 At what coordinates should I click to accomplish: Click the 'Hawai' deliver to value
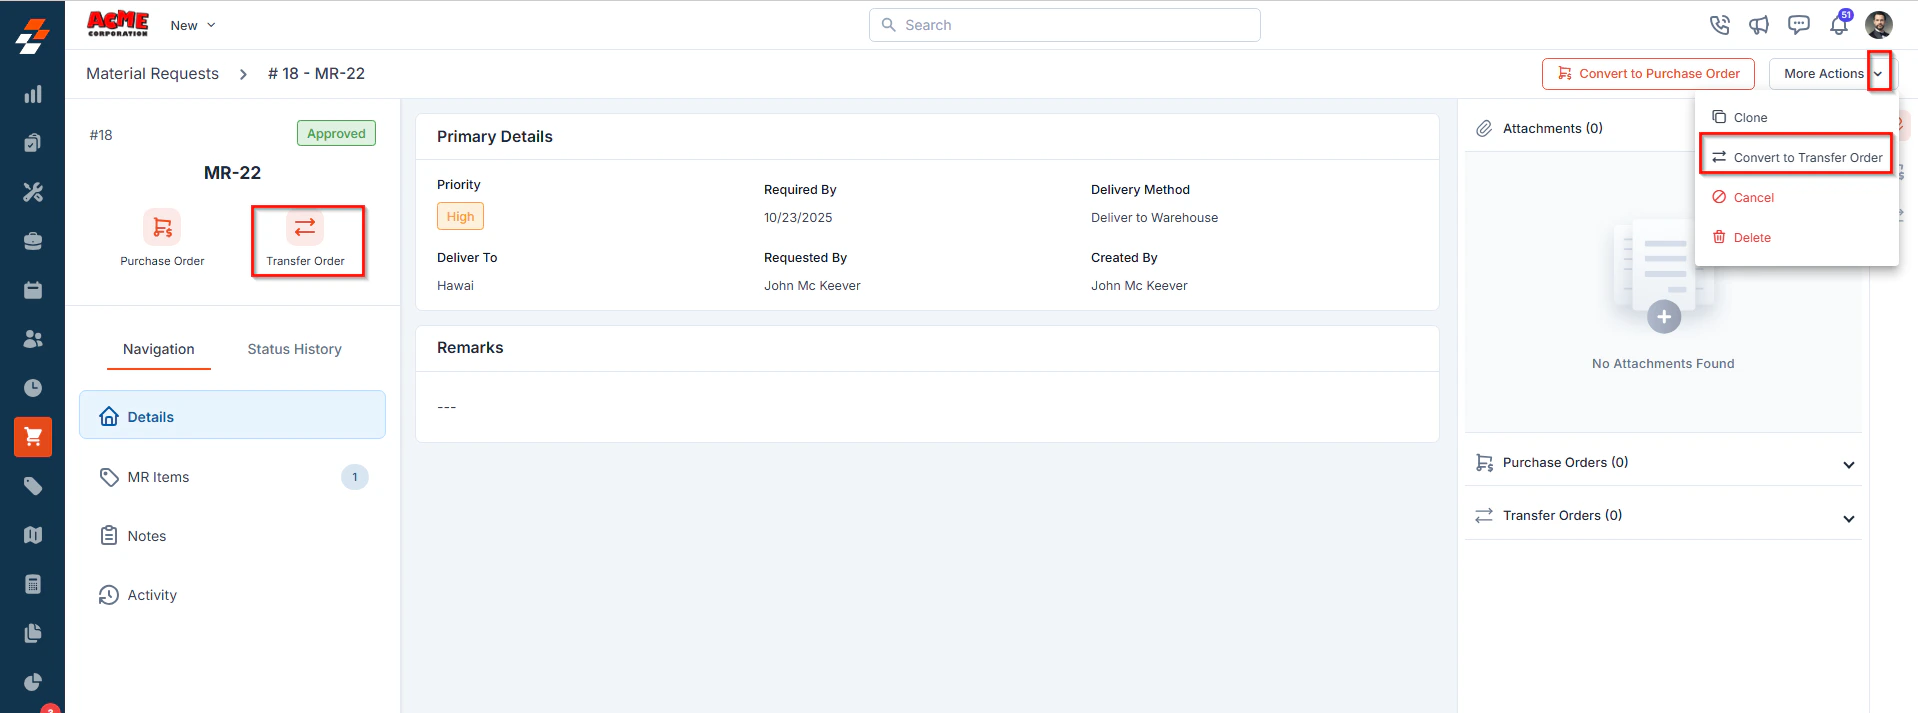[x=455, y=285]
